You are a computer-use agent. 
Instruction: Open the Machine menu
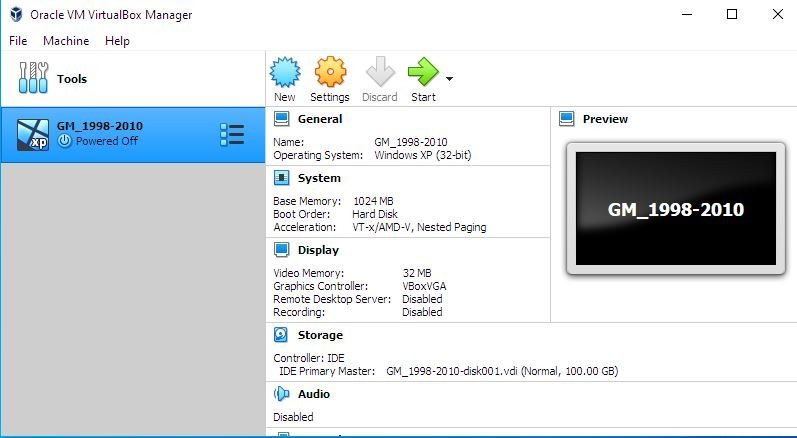(x=66, y=41)
